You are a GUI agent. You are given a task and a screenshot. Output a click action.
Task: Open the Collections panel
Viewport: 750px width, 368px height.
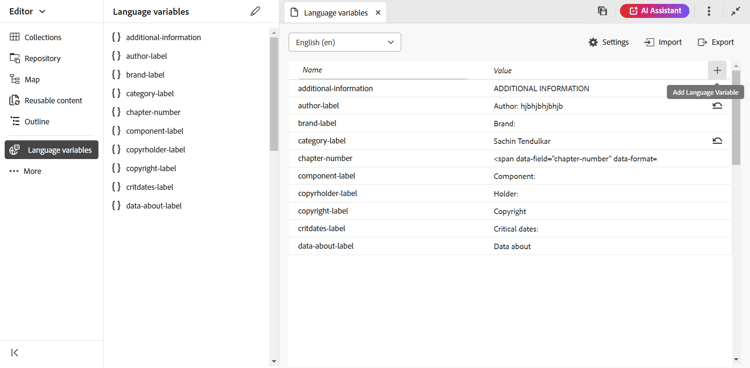36,37
